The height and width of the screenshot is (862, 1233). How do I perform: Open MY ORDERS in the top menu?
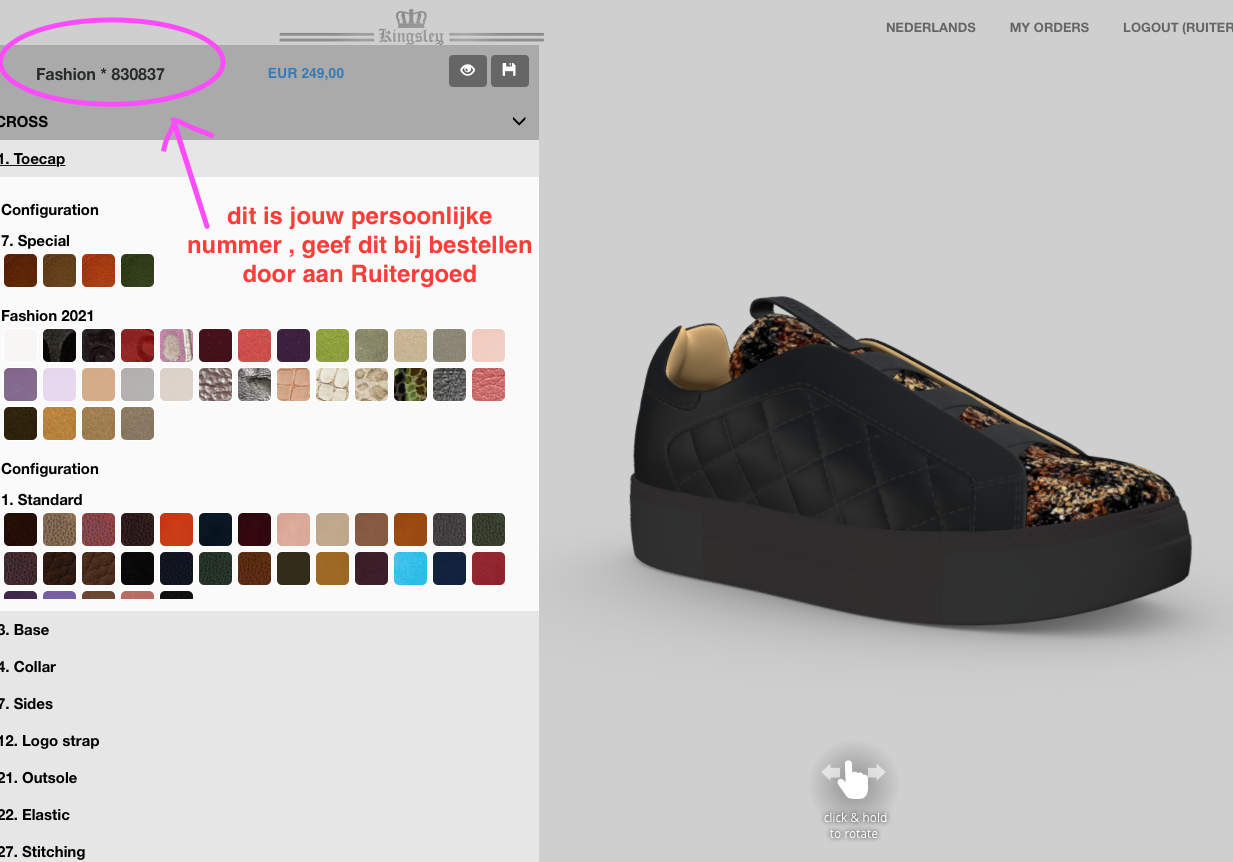point(1049,28)
